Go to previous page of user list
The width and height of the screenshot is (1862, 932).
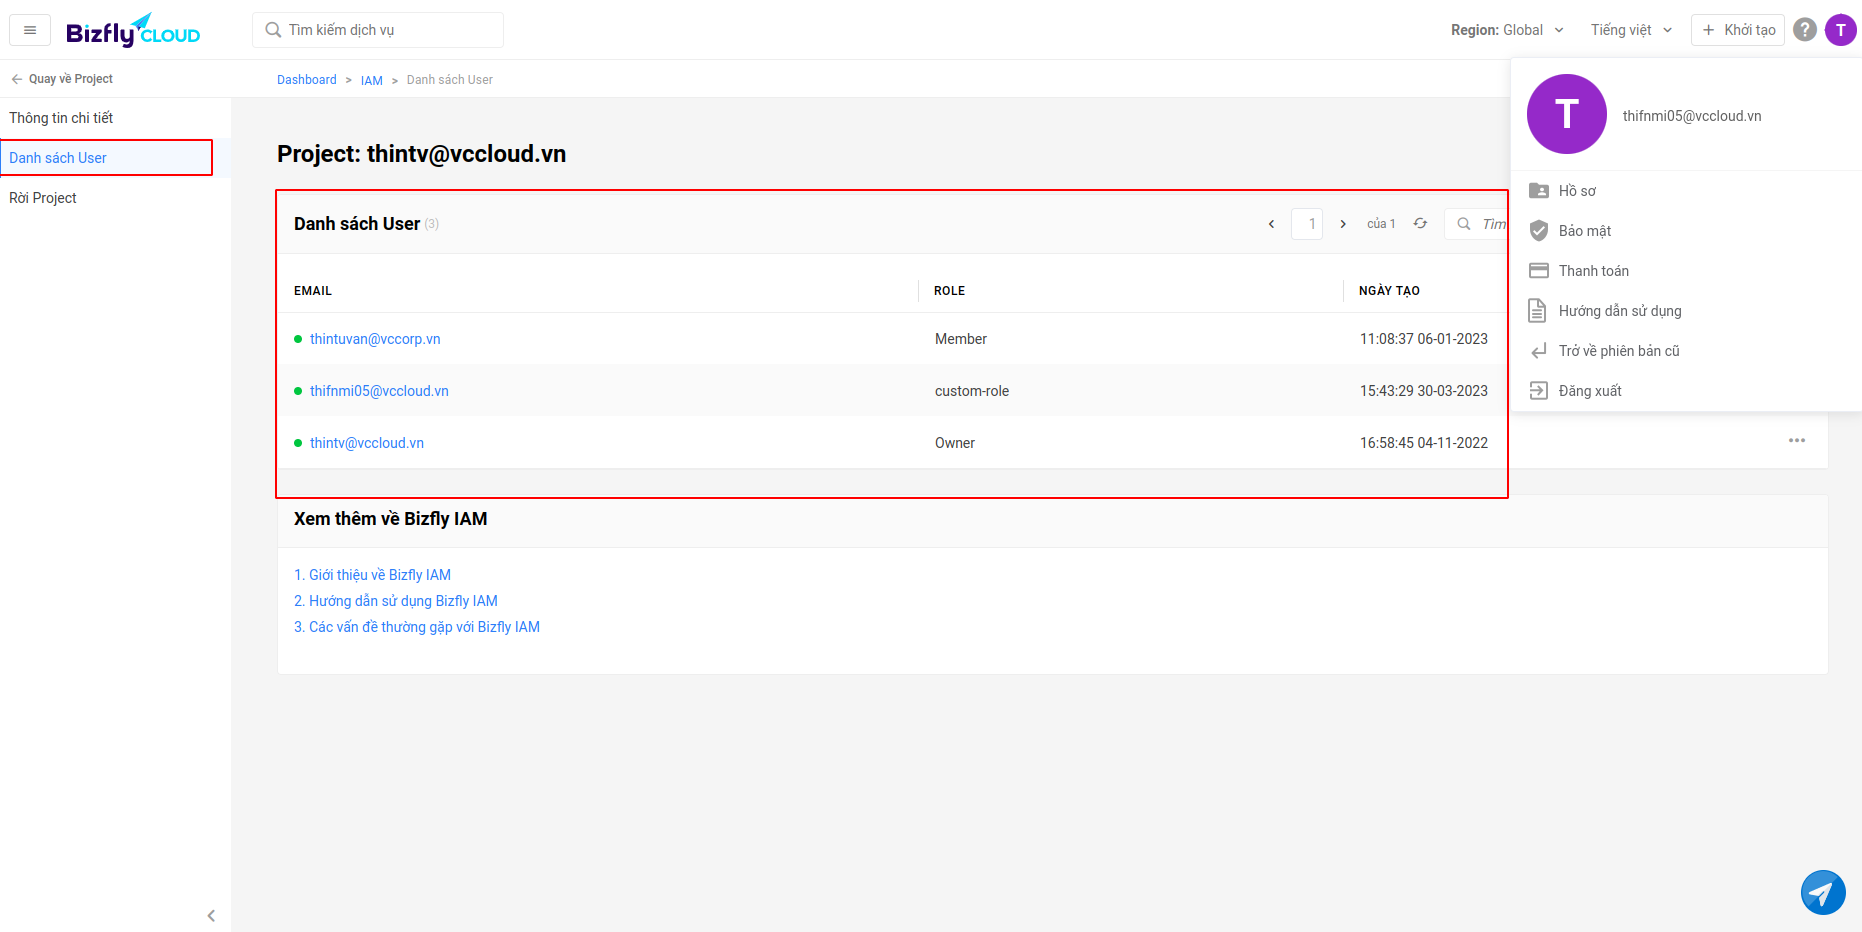point(1271,224)
